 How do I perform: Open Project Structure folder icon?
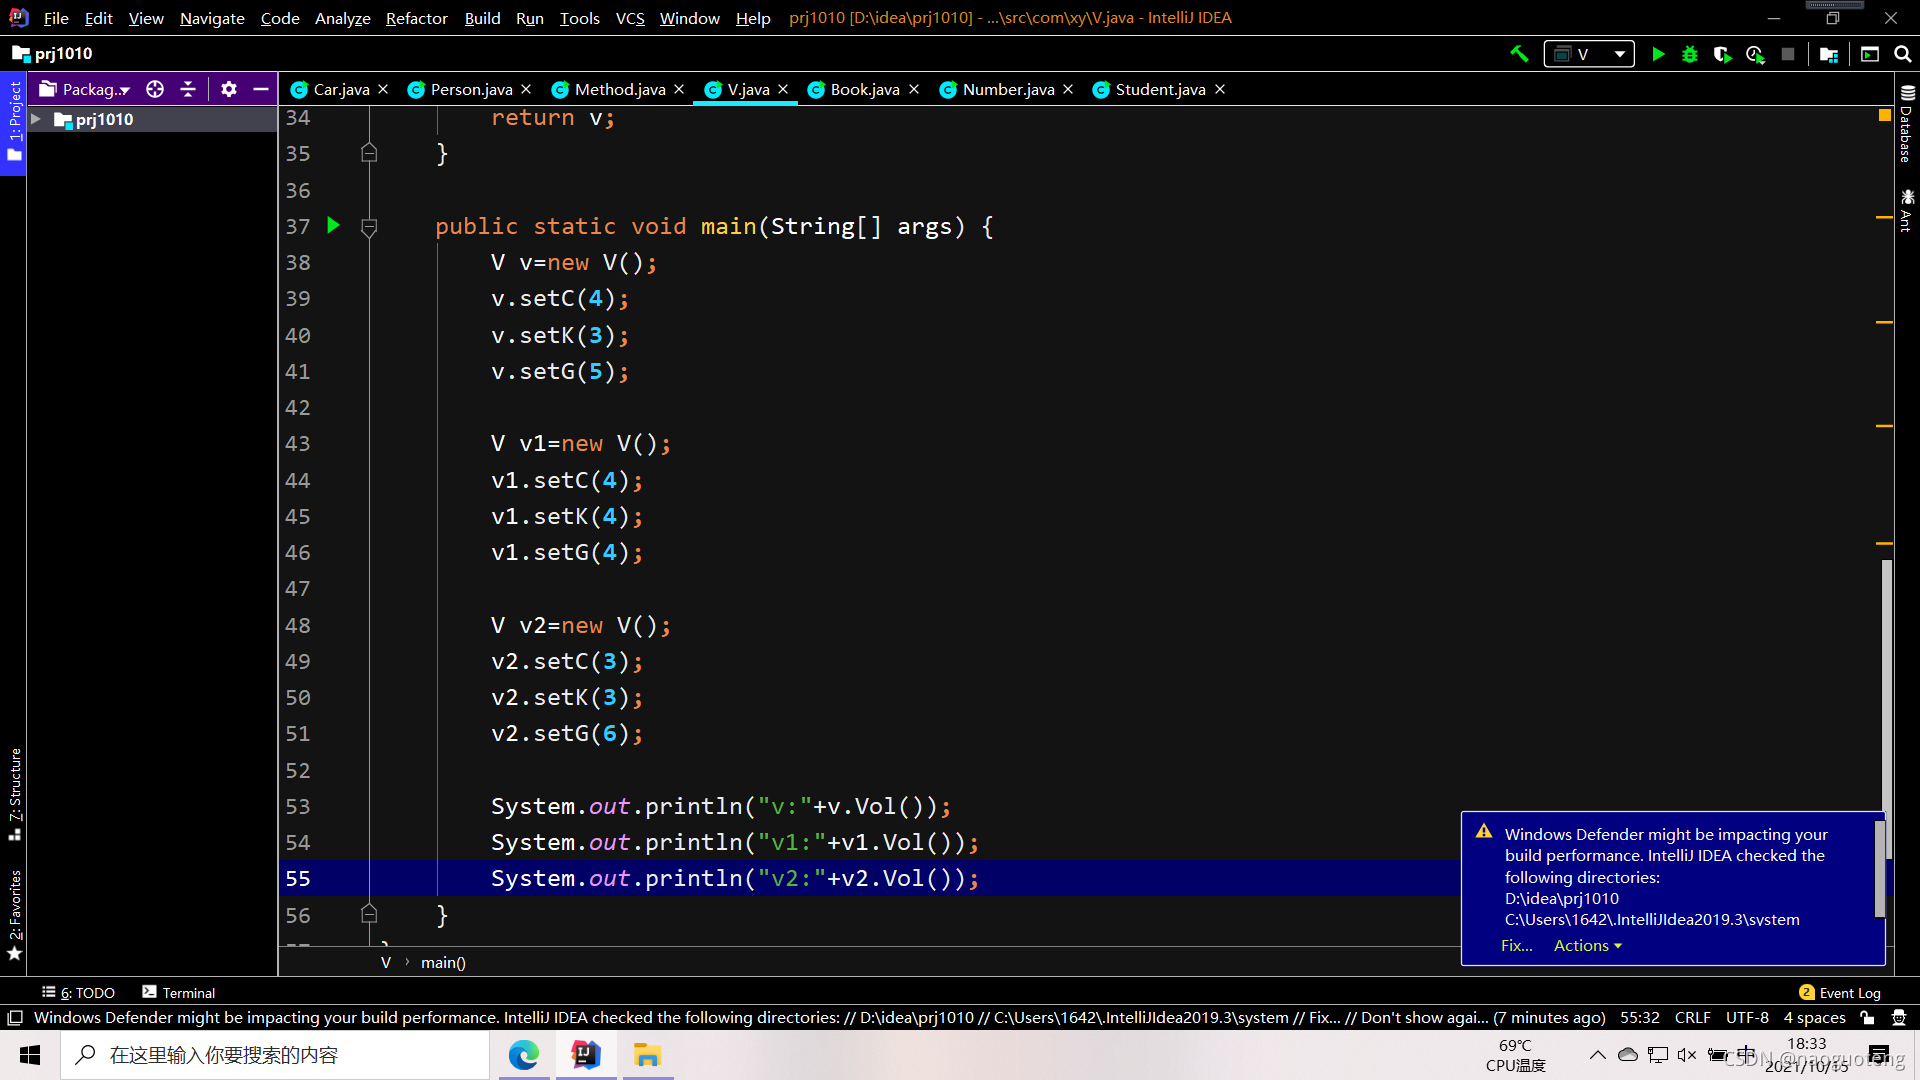[1829, 54]
